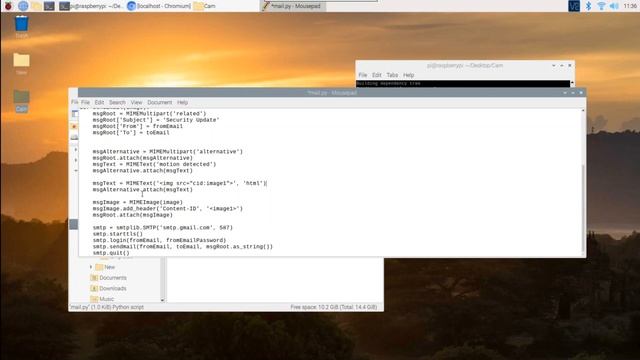This screenshot has width=640, height=360.
Task: Click the terminal window title bar
Action: coord(464,66)
